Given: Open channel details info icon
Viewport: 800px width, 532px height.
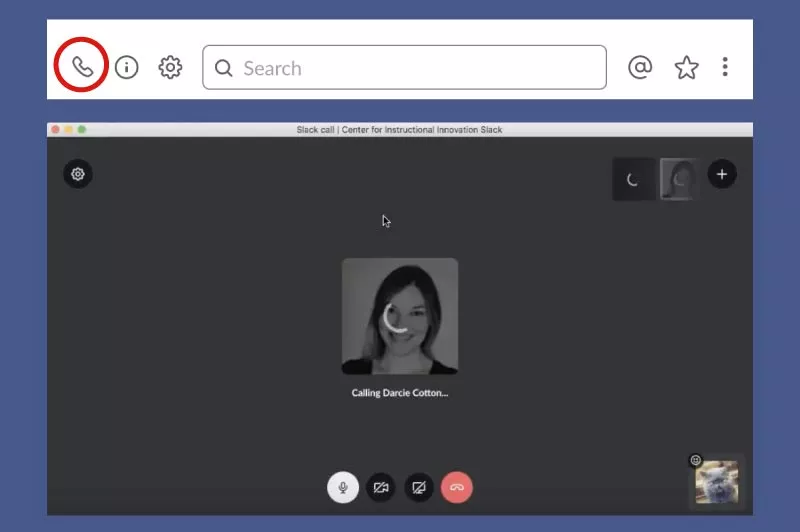Looking at the screenshot, I should click(126, 67).
